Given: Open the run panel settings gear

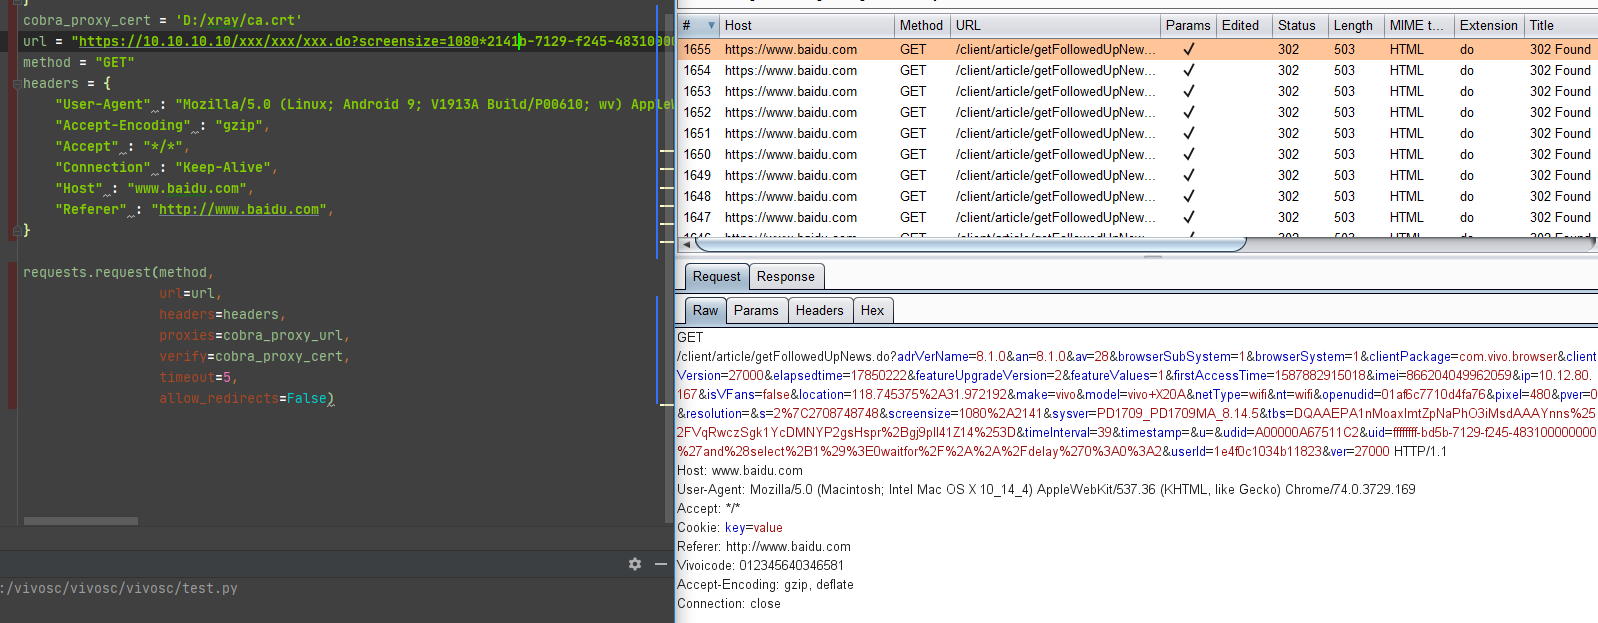Looking at the screenshot, I should pos(635,564).
